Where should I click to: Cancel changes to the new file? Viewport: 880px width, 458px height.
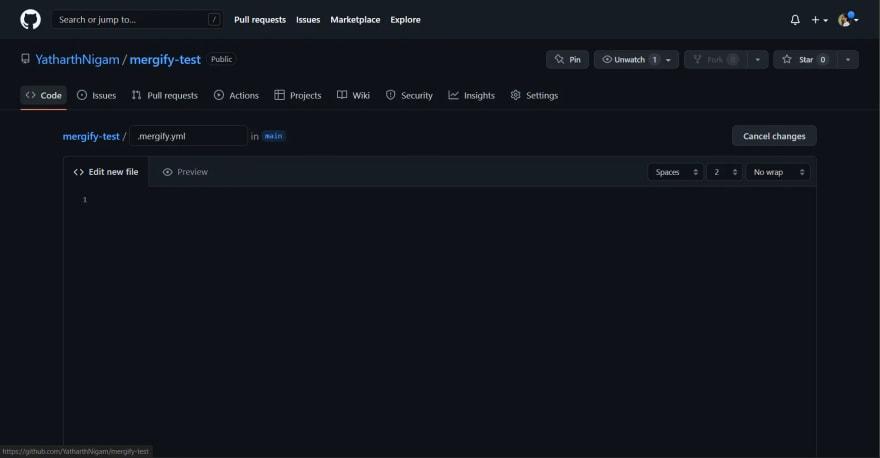pos(774,136)
